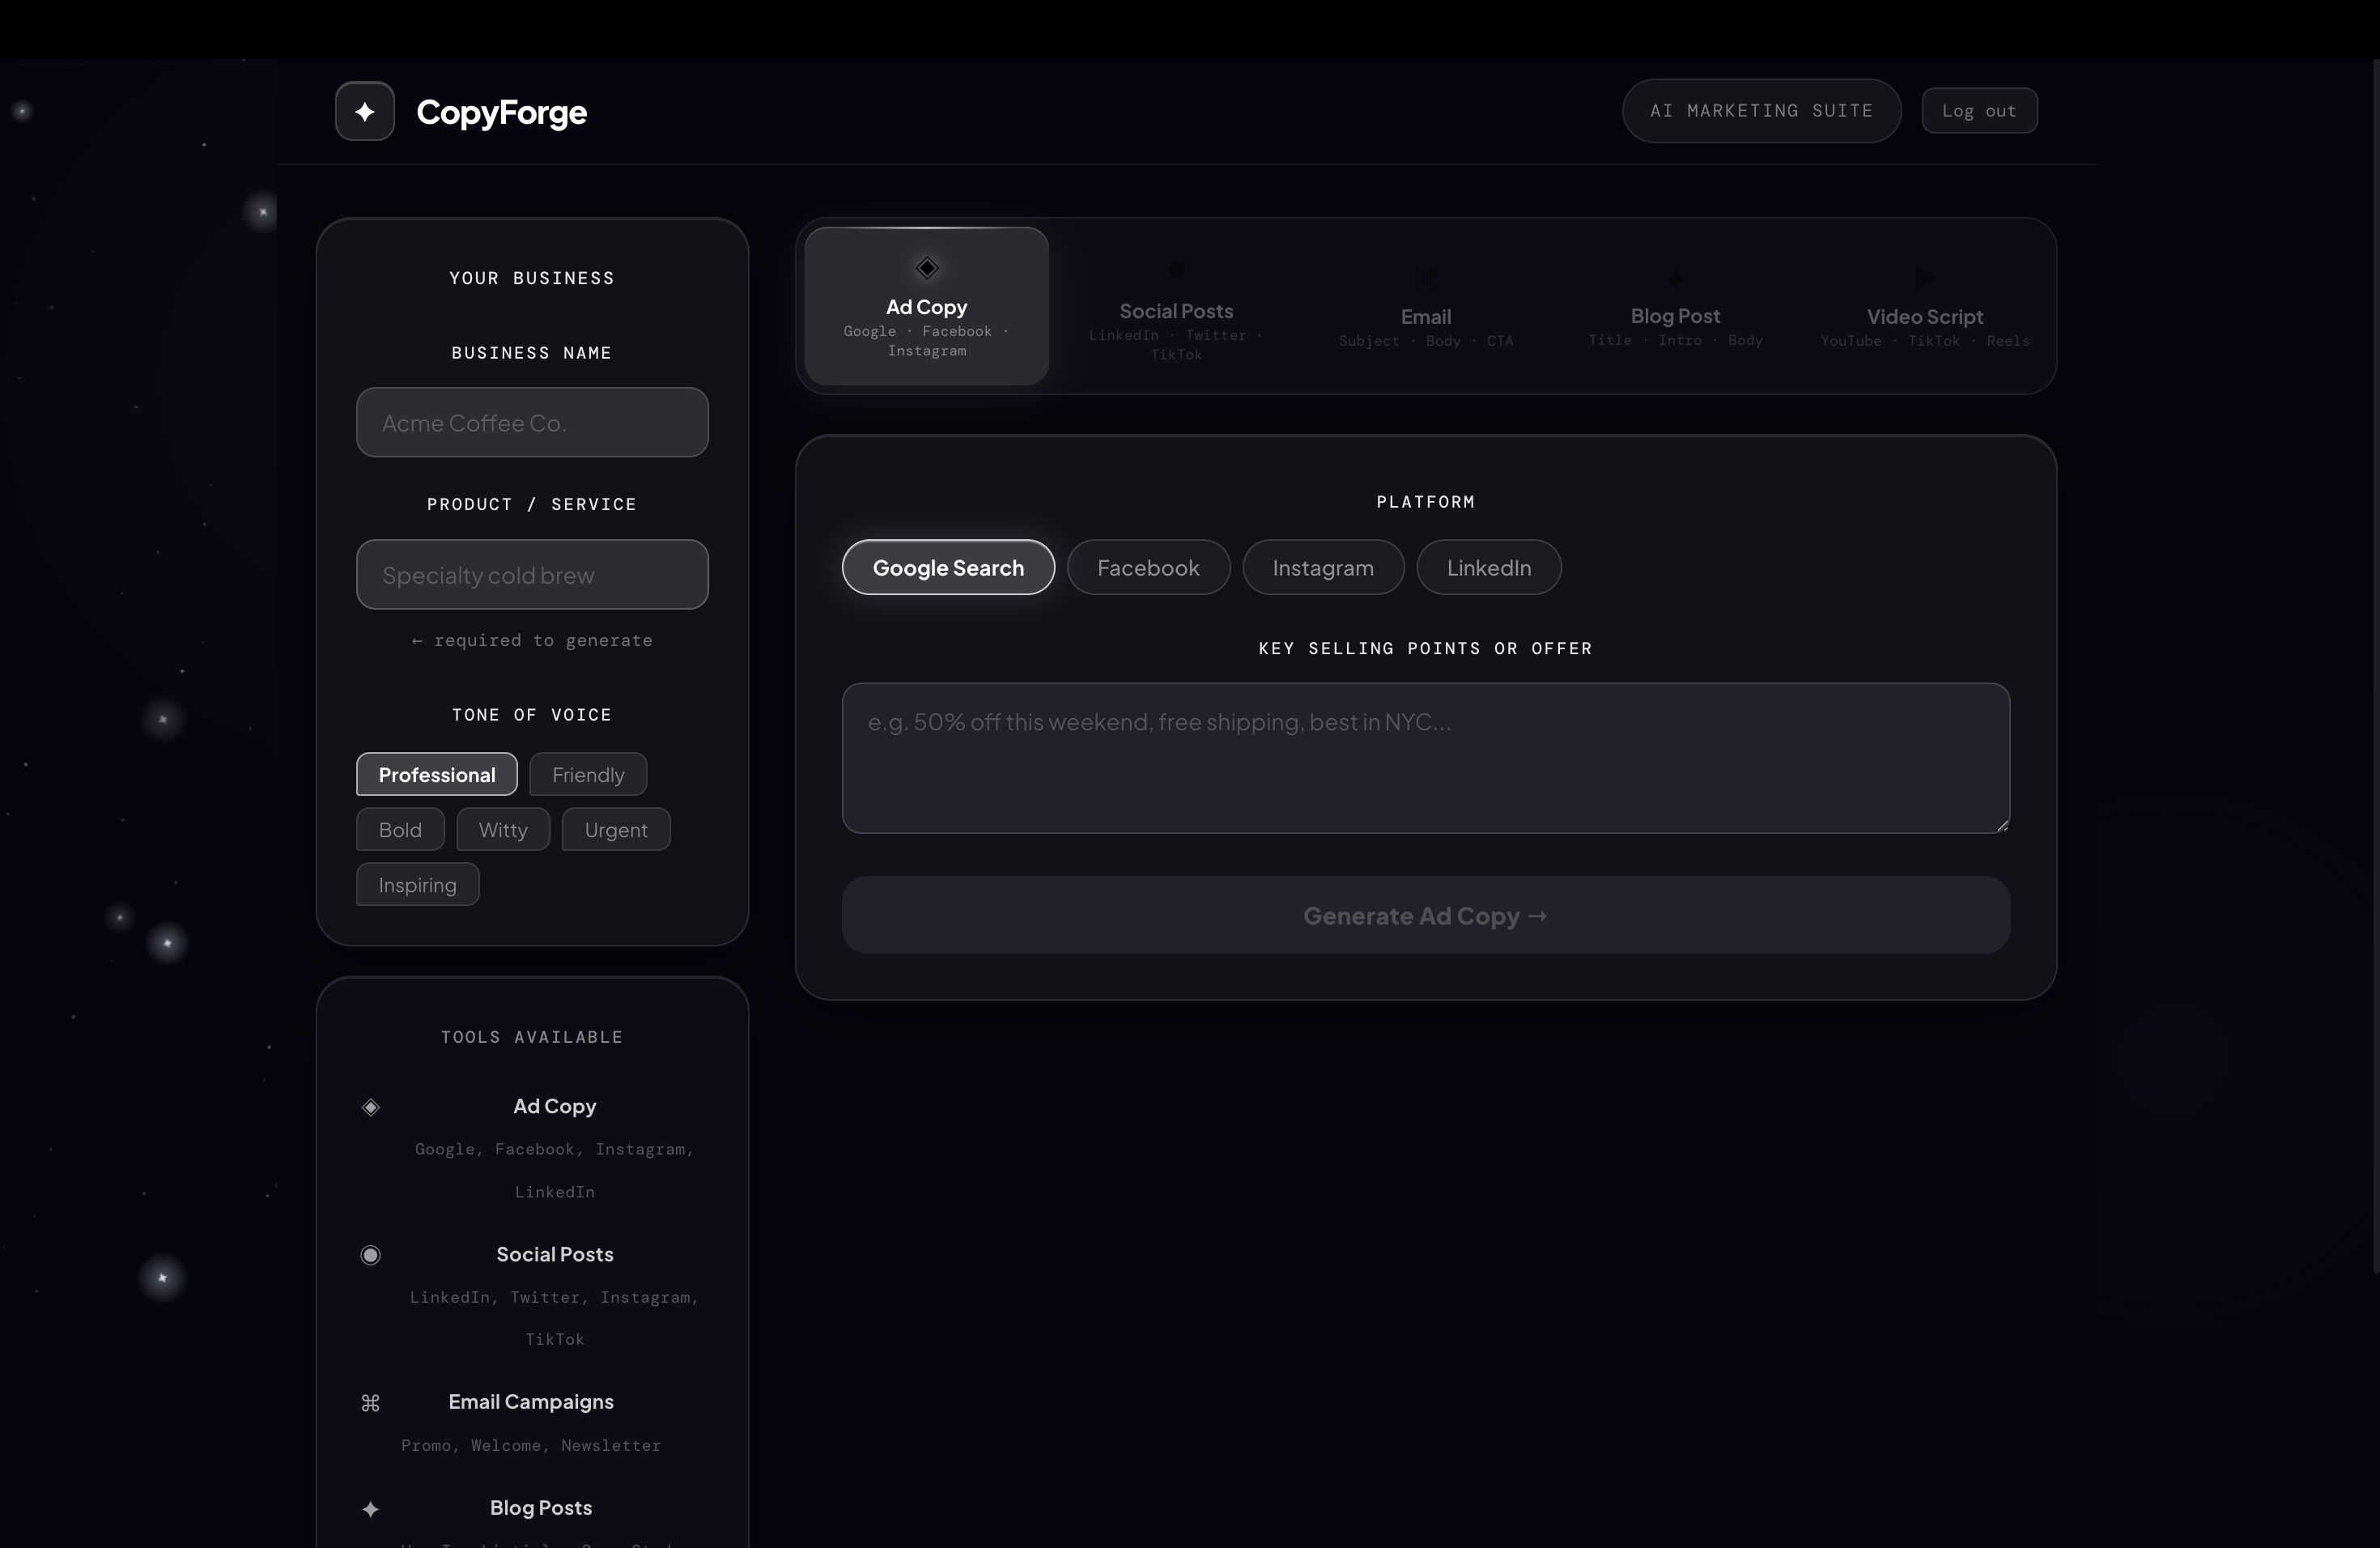
Task: Enable the Urgent tone
Action: click(x=615, y=829)
